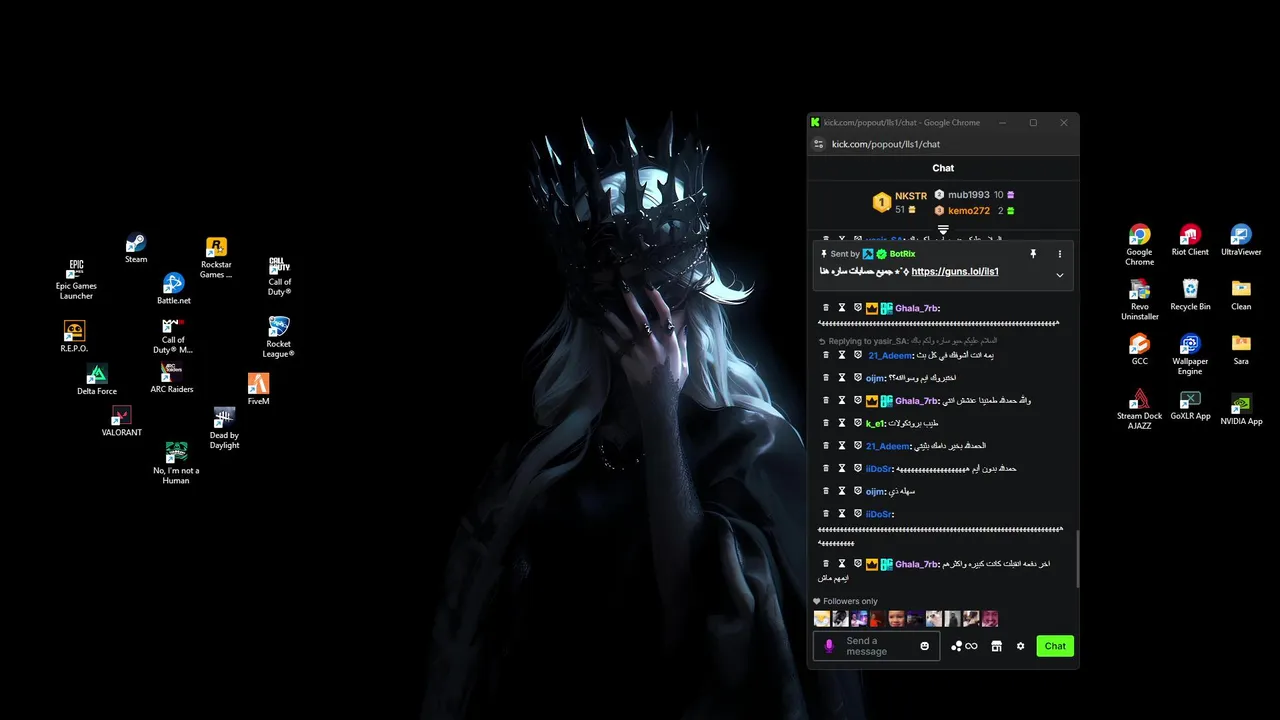Select the GoXLR App icon
Screen dimensions: 1280x720
pos(1190,405)
